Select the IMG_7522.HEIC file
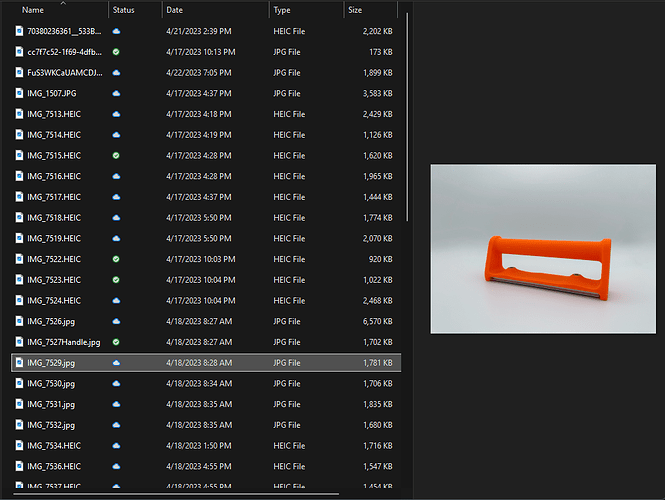The width and height of the screenshot is (665, 500). point(206,259)
